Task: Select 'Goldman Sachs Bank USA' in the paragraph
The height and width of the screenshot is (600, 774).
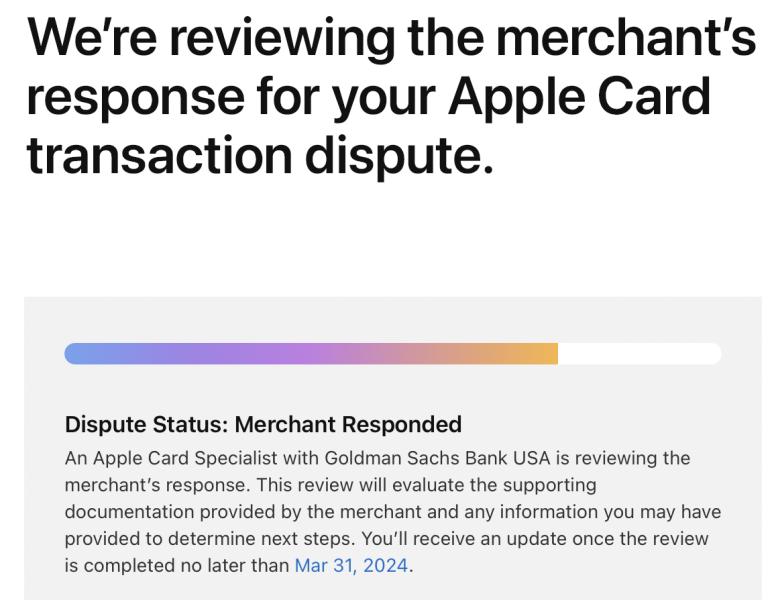Action: [x=437, y=458]
